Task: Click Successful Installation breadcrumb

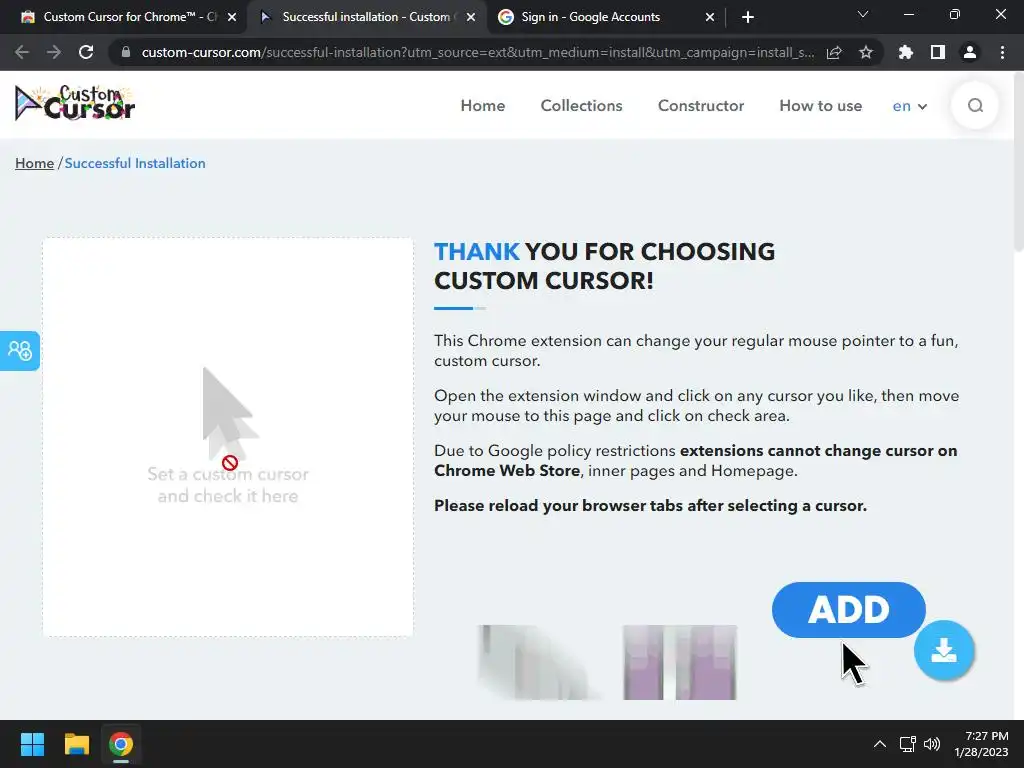Action: 135,163
